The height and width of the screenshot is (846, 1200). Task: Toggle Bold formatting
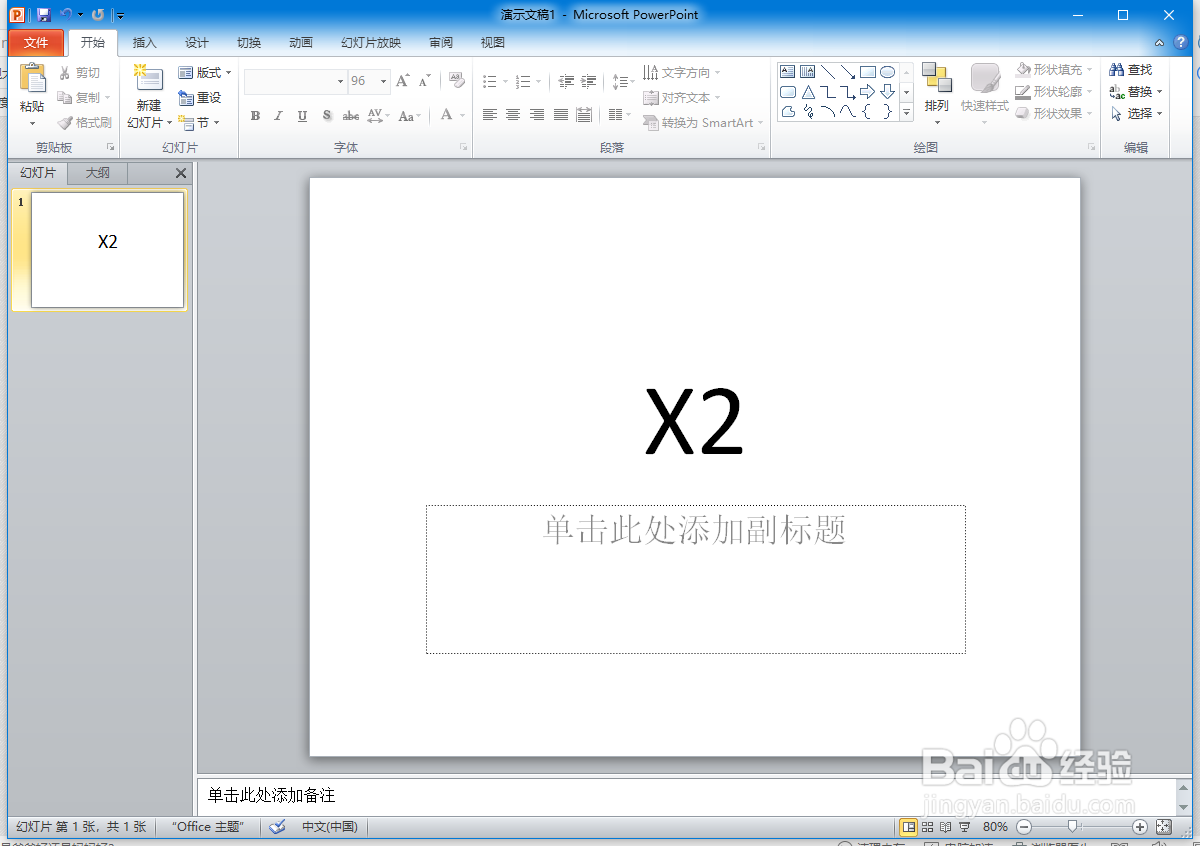point(255,116)
